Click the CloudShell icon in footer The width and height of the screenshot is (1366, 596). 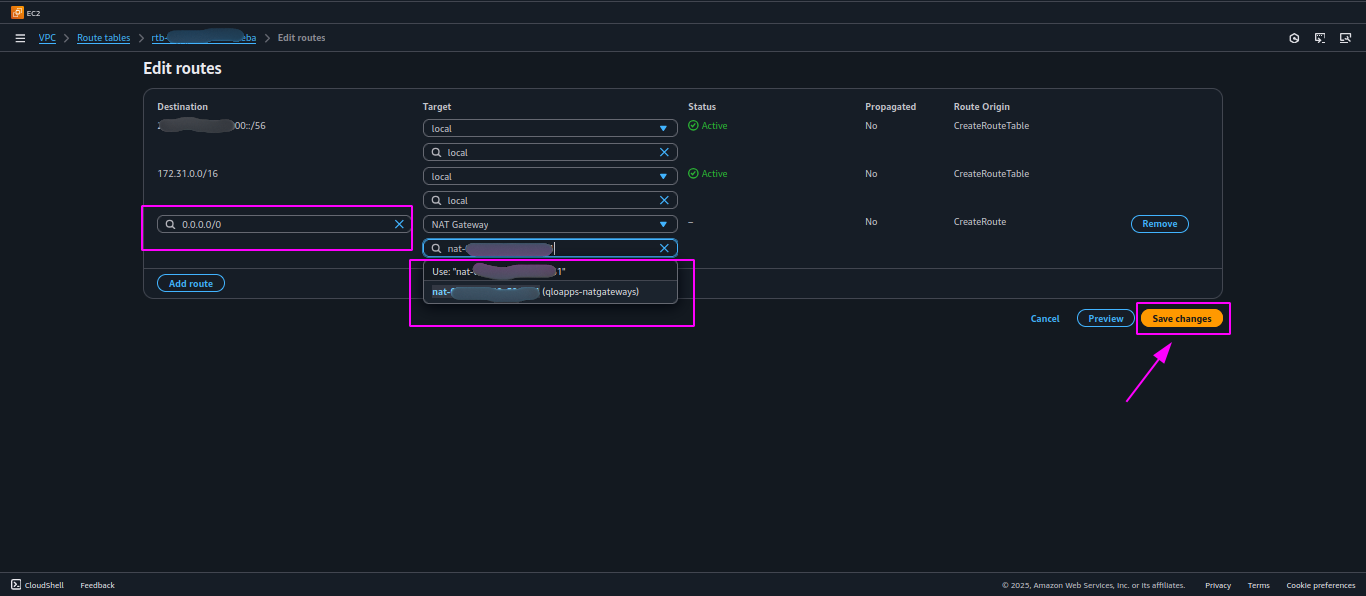[x=15, y=585]
